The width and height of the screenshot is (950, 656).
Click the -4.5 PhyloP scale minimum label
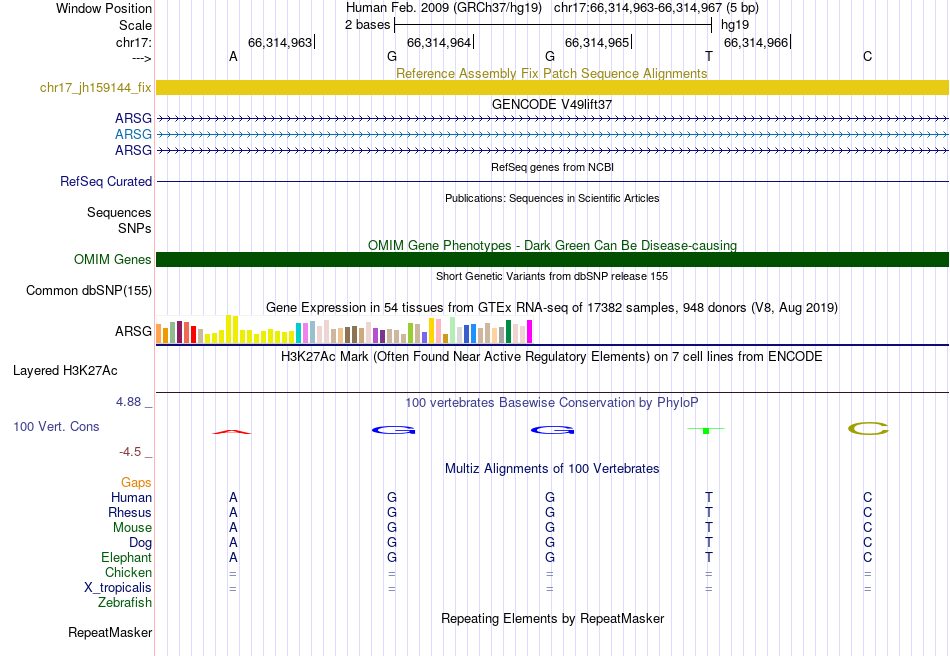click(130, 451)
